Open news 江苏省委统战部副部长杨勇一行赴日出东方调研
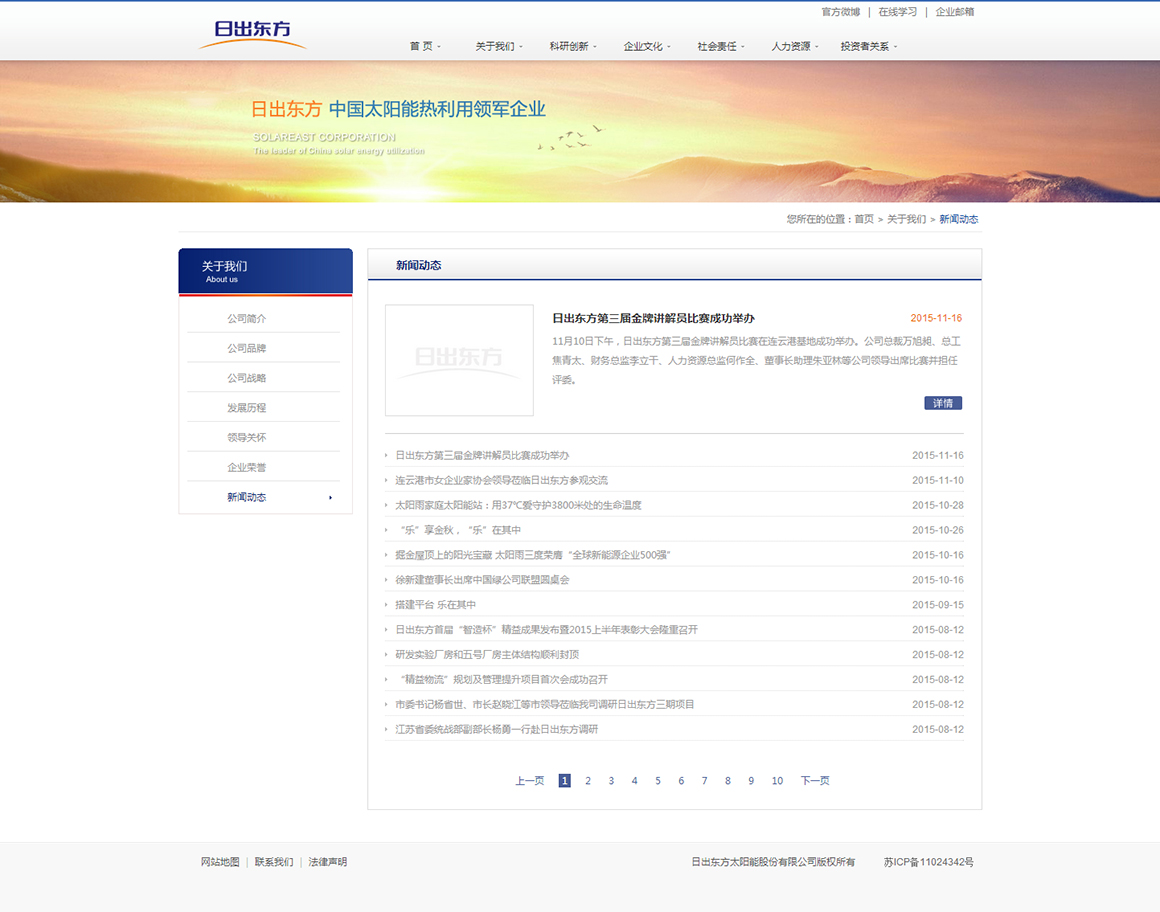Viewport: 1160px width, 912px height. 496,729
